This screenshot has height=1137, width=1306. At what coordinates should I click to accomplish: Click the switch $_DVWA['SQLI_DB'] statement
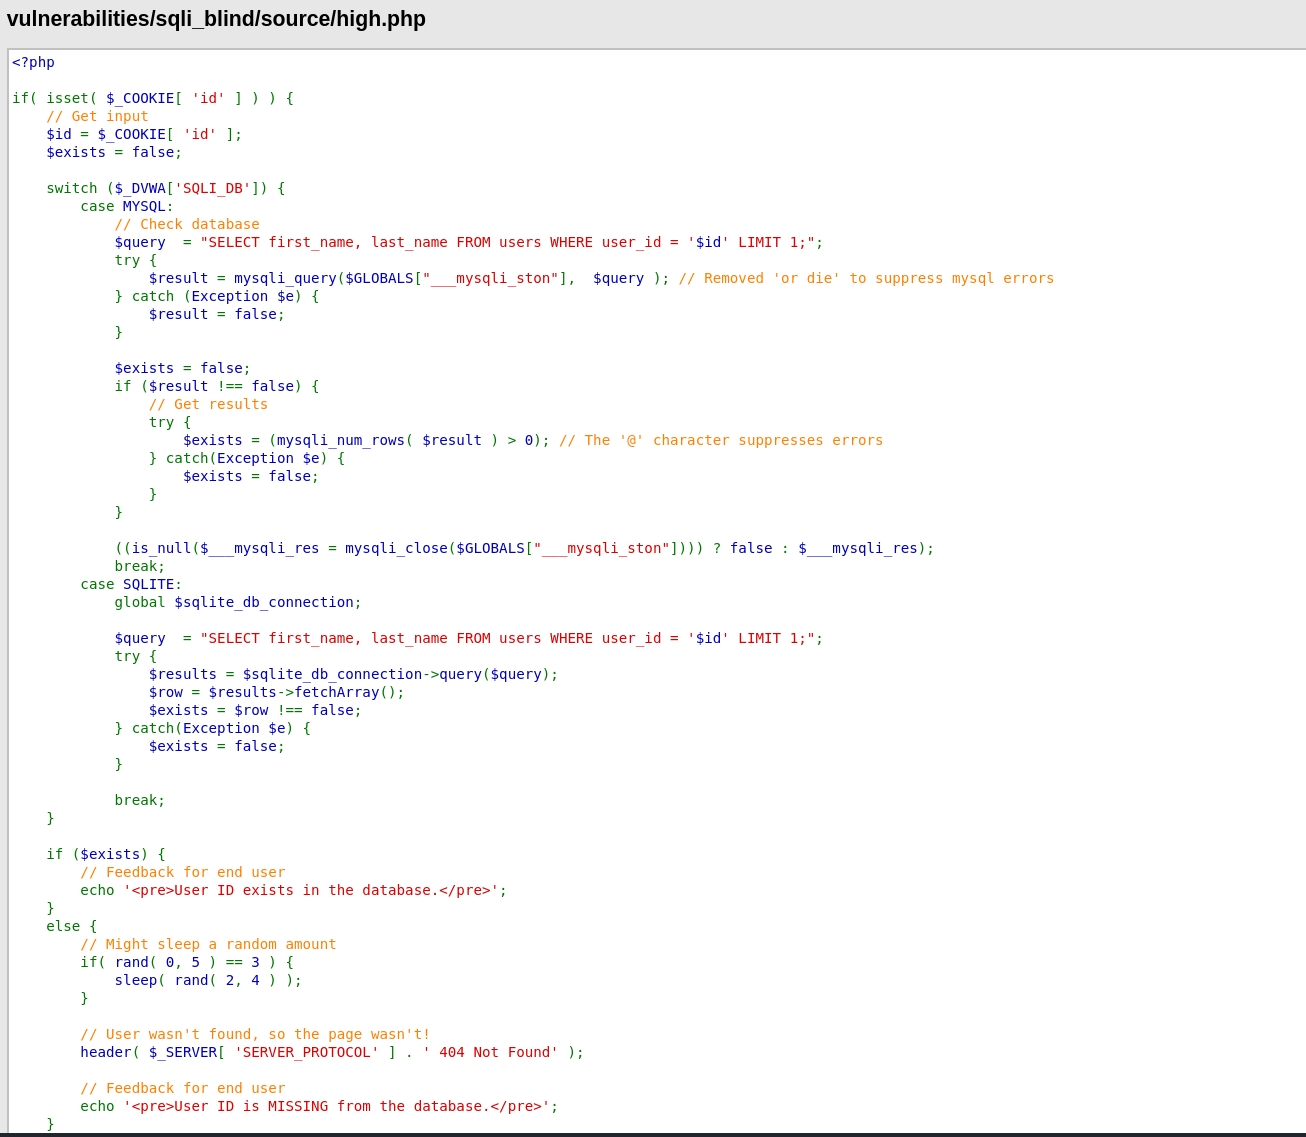[x=165, y=188]
